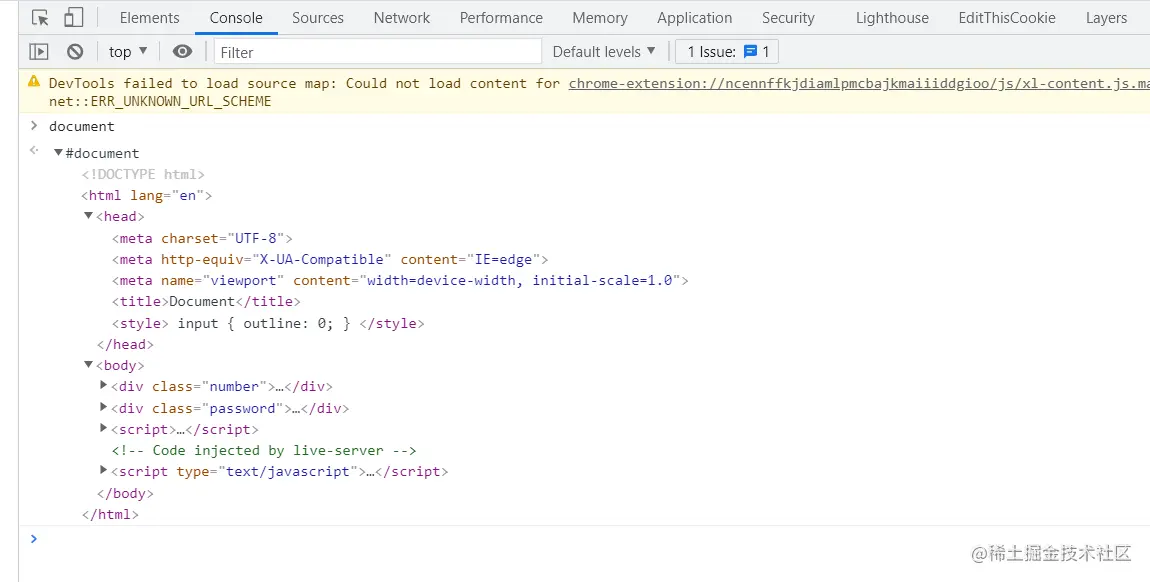Screen dimensions: 1150x582
Task: Activate the inspect element picker icon
Action: tap(40, 18)
